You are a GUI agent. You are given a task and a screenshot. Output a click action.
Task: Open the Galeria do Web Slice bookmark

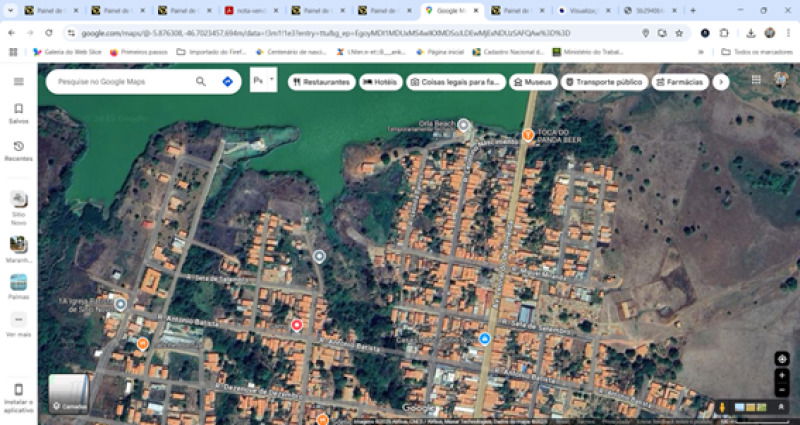pyautogui.click(x=67, y=52)
